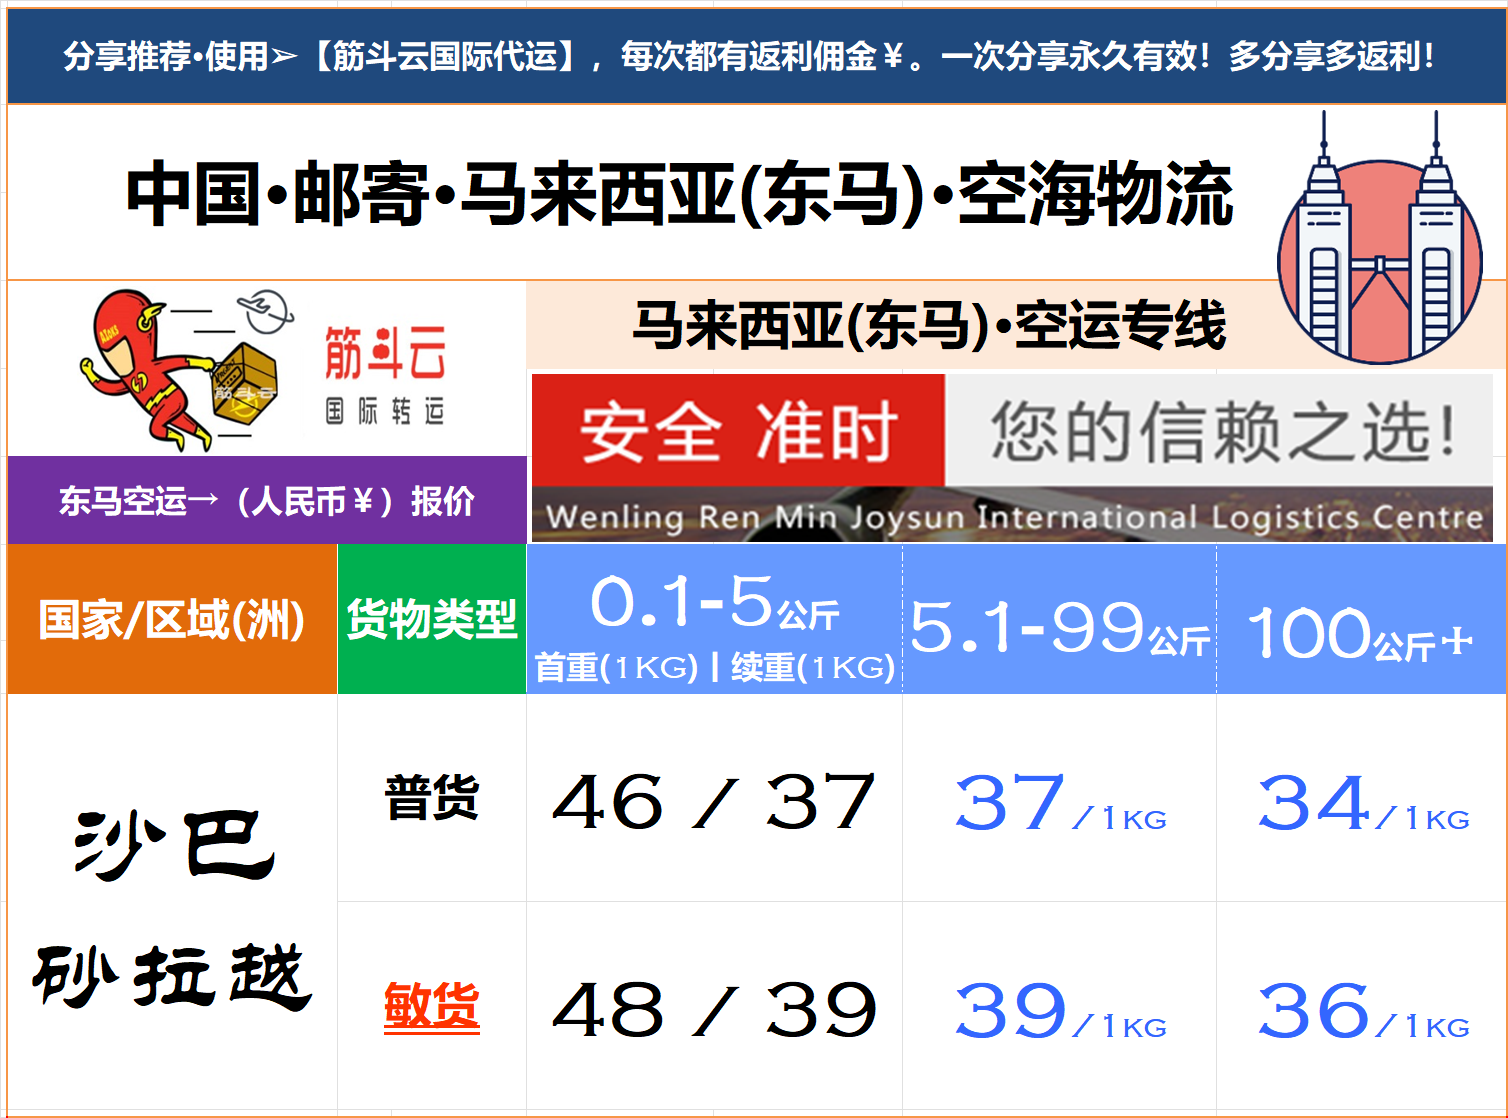Image resolution: width=1508 pixels, height=1118 pixels.
Task: Click the 46 / 37 price cell
Action: pos(714,802)
